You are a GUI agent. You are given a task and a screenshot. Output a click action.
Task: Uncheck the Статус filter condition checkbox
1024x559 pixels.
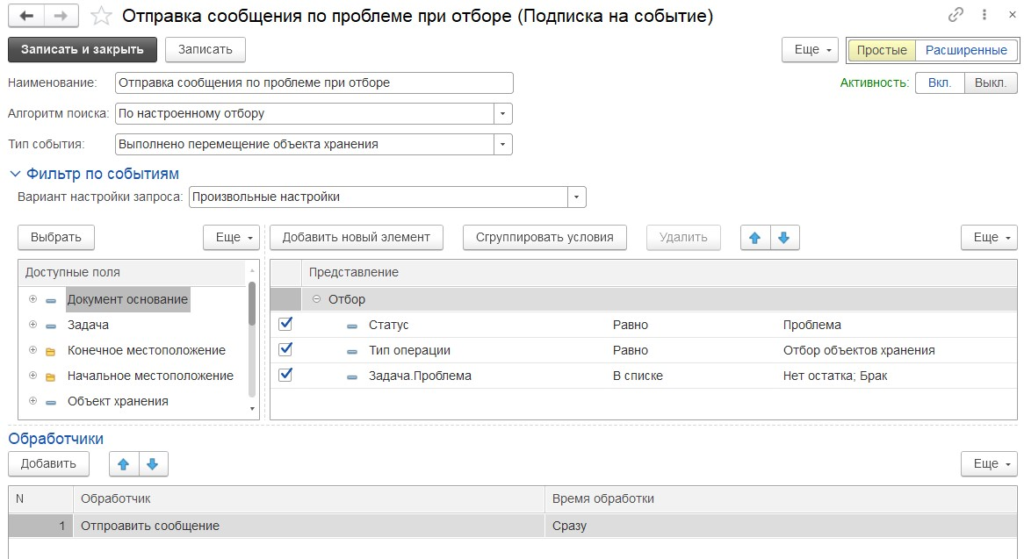tap(285, 324)
